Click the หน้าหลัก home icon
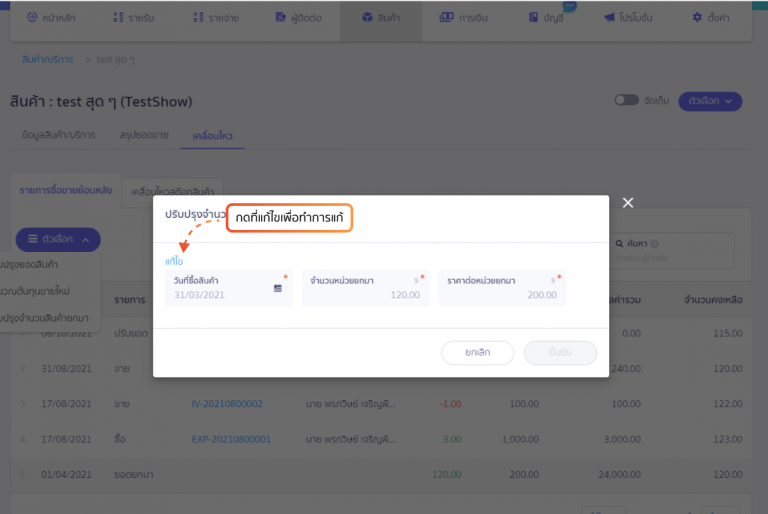768x514 pixels. (x=33, y=18)
